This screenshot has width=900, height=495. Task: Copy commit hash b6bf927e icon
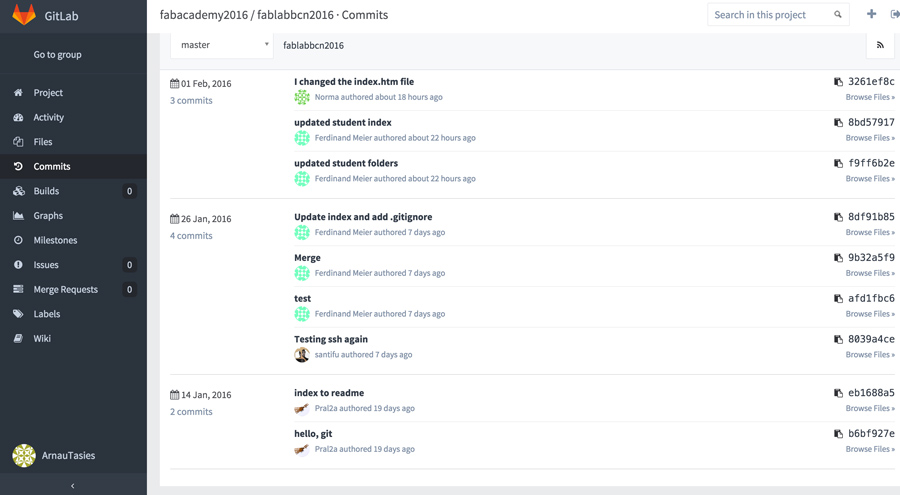click(x=838, y=434)
